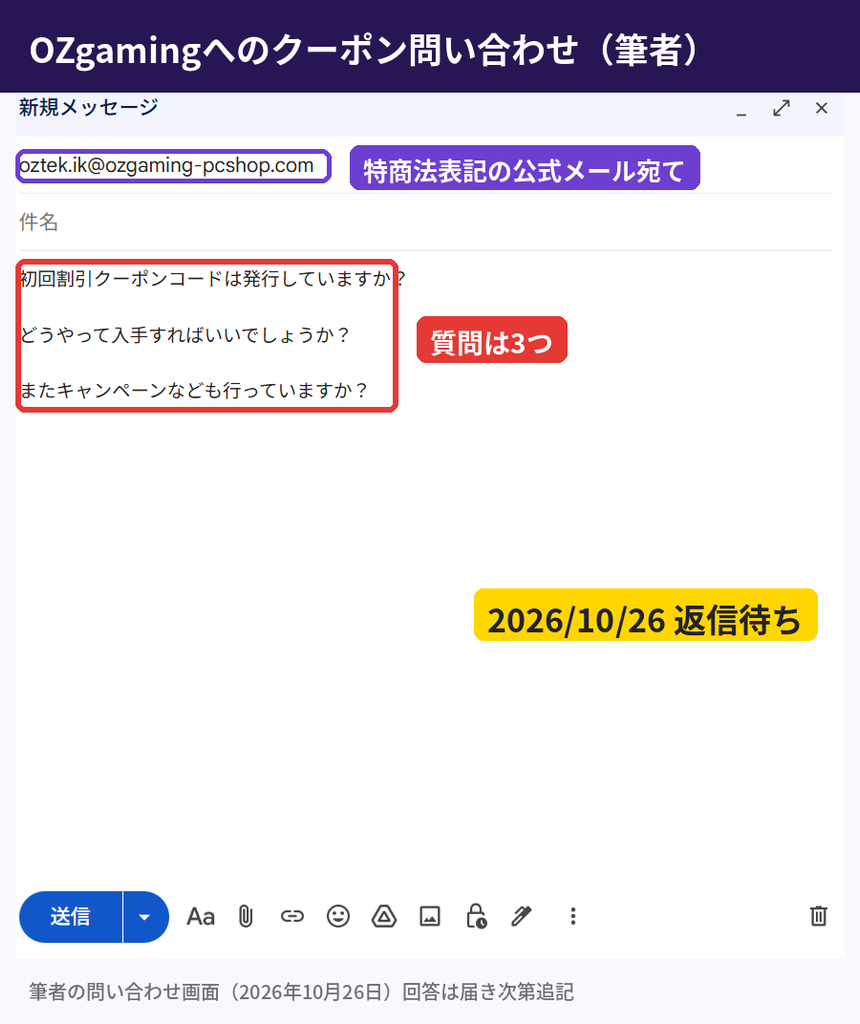Screen dimensions: 860x1024
Task: Open more options three-dot menu
Action: (x=573, y=916)
